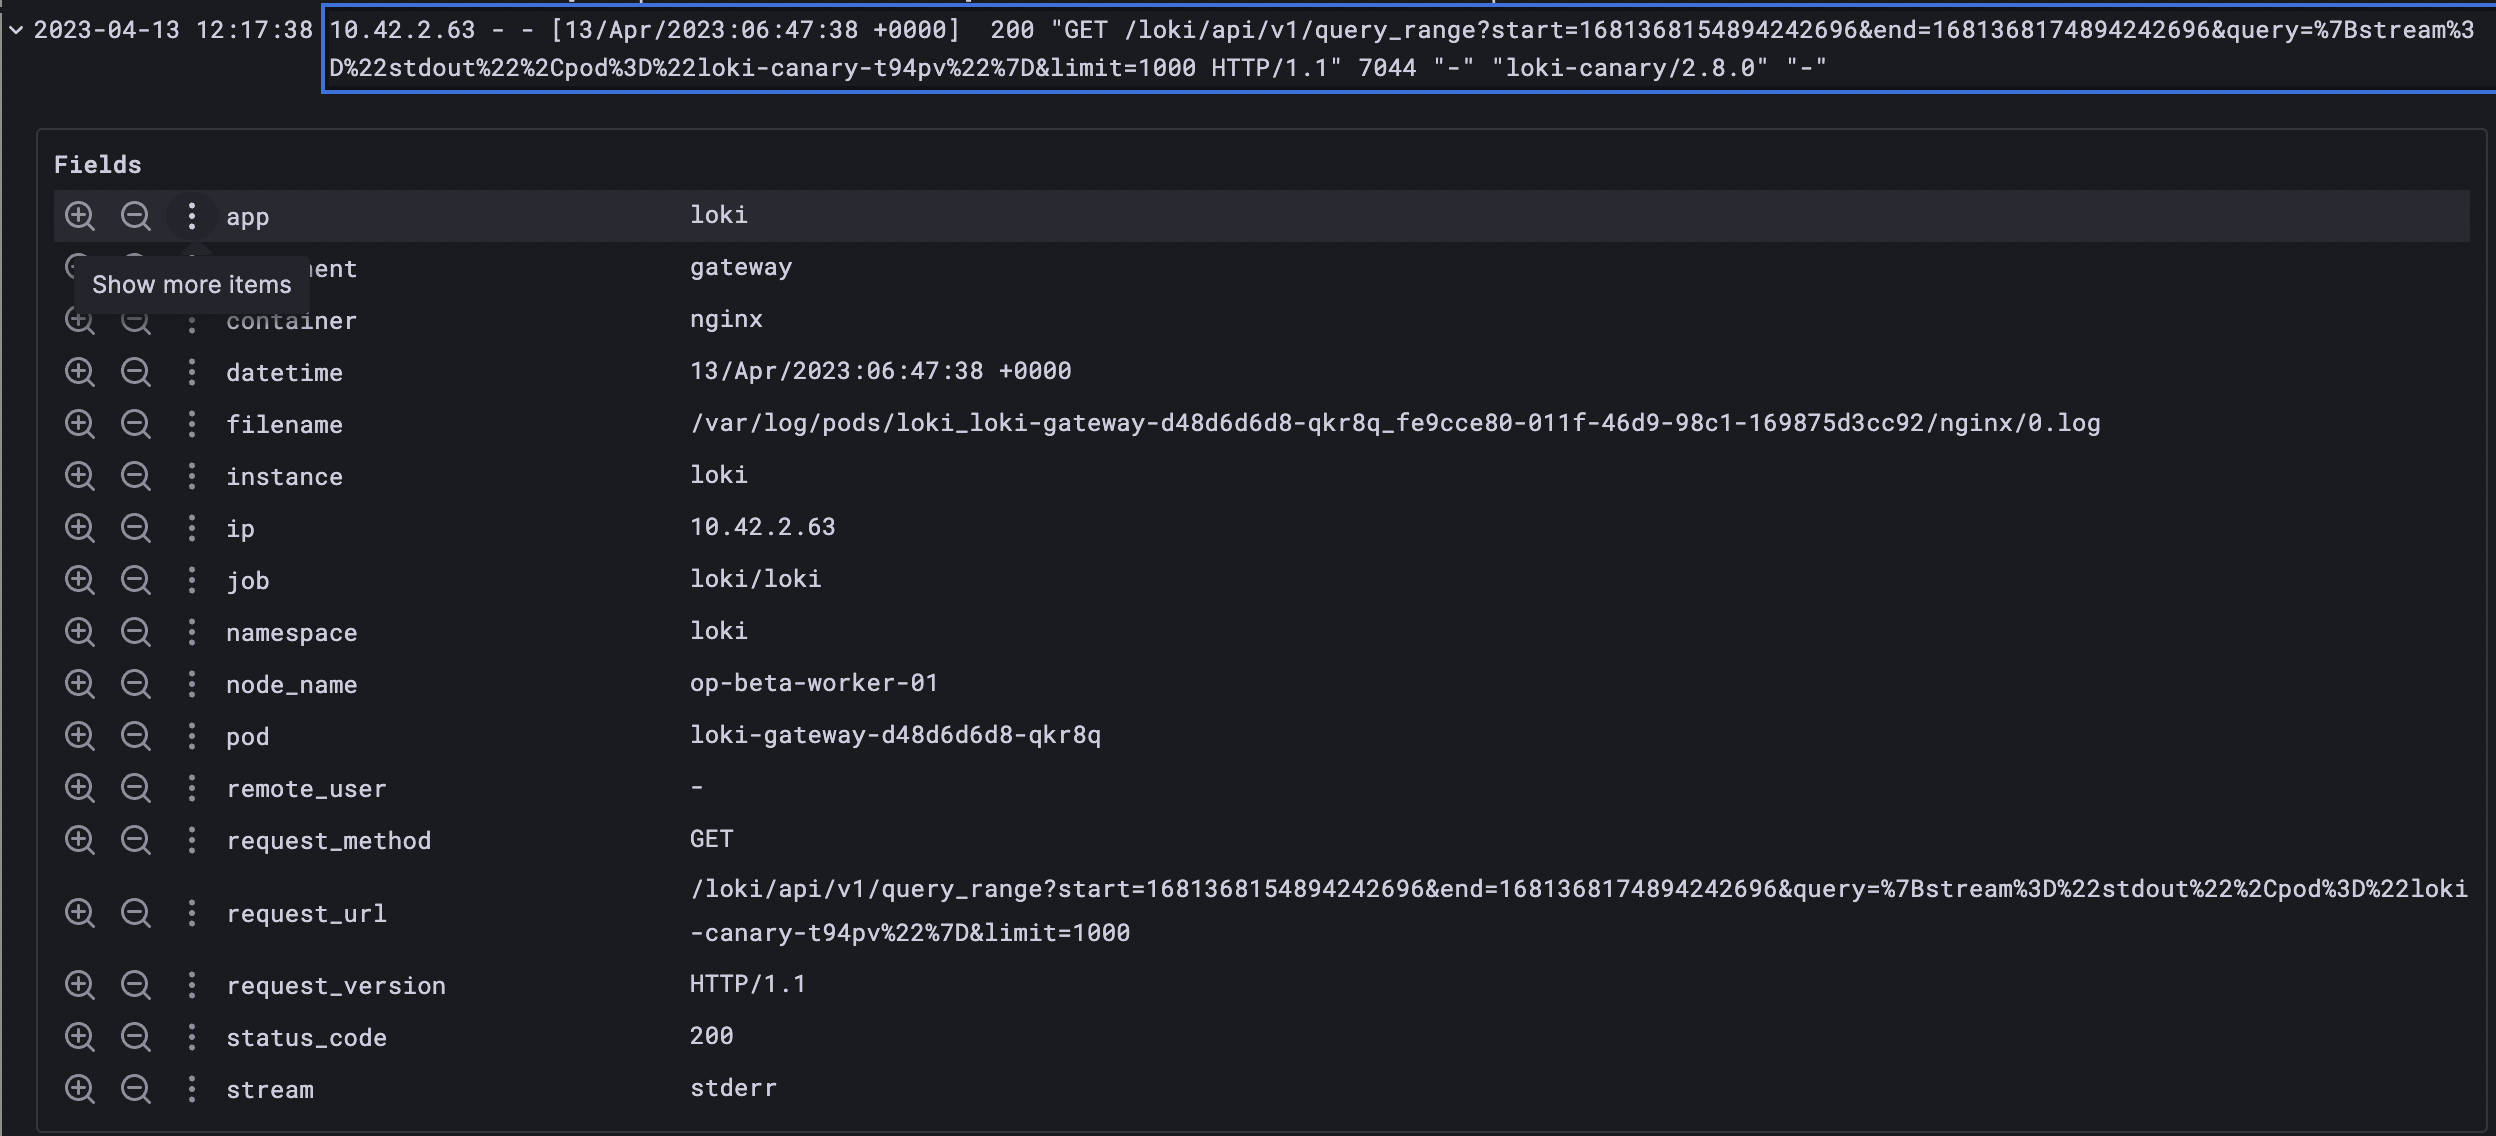Filter out value on request_url field
Viewport: 2496px width, 1136px height.
point(135,913)
